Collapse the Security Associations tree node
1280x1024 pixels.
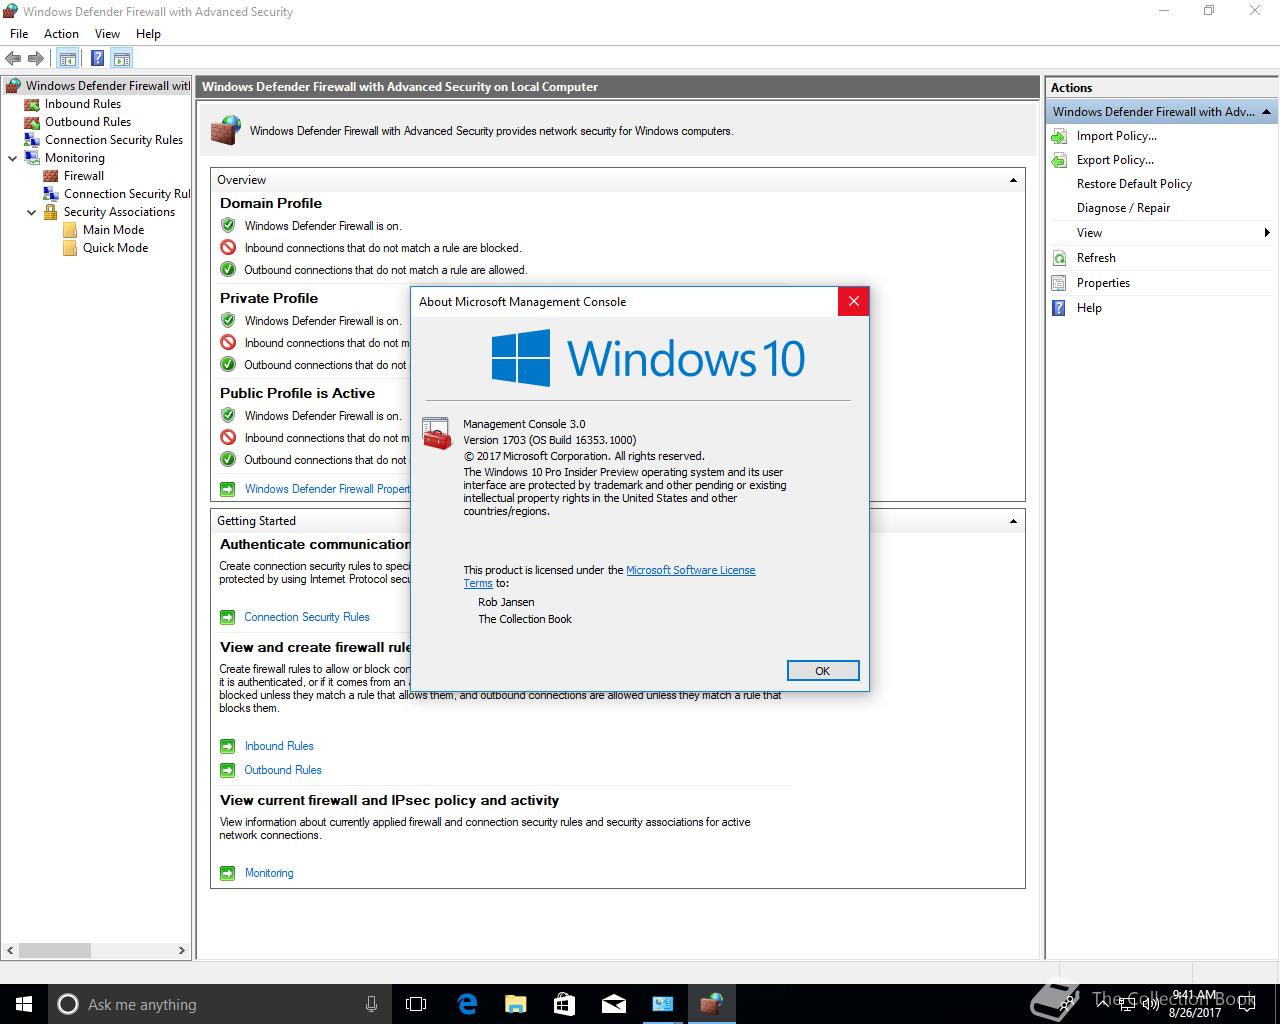(31, 212)
